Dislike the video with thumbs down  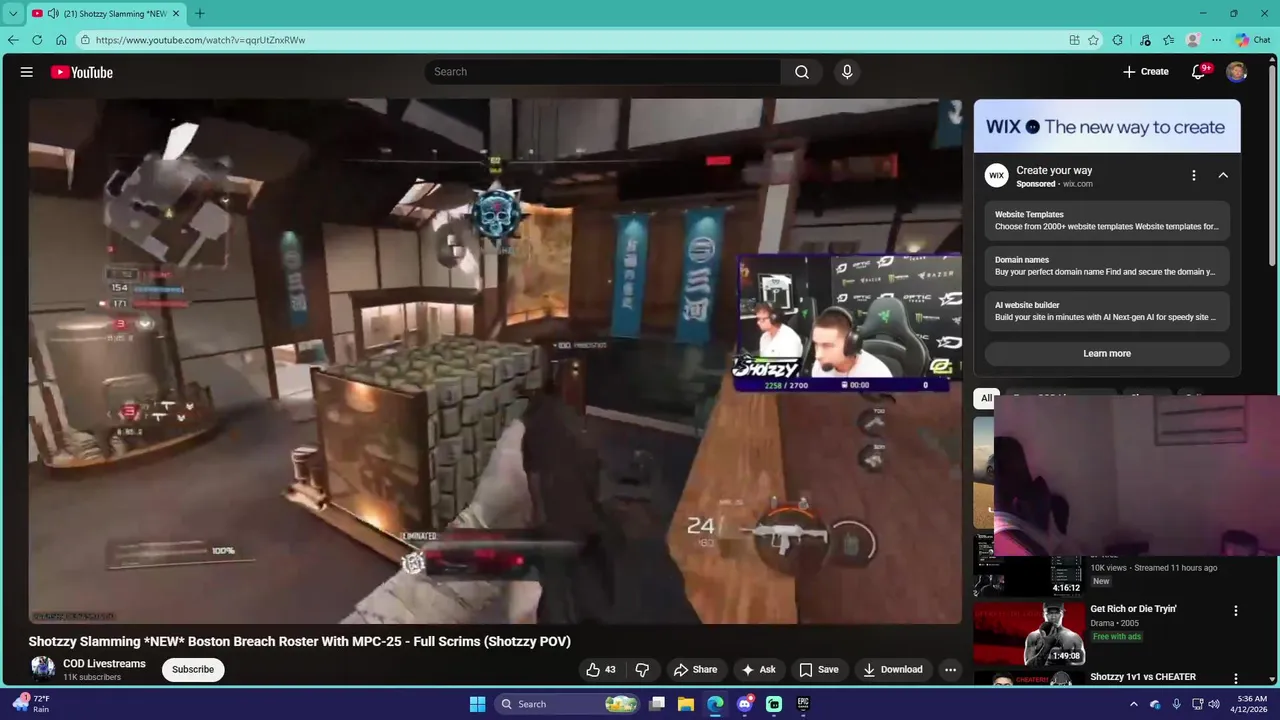coord(643,670)
